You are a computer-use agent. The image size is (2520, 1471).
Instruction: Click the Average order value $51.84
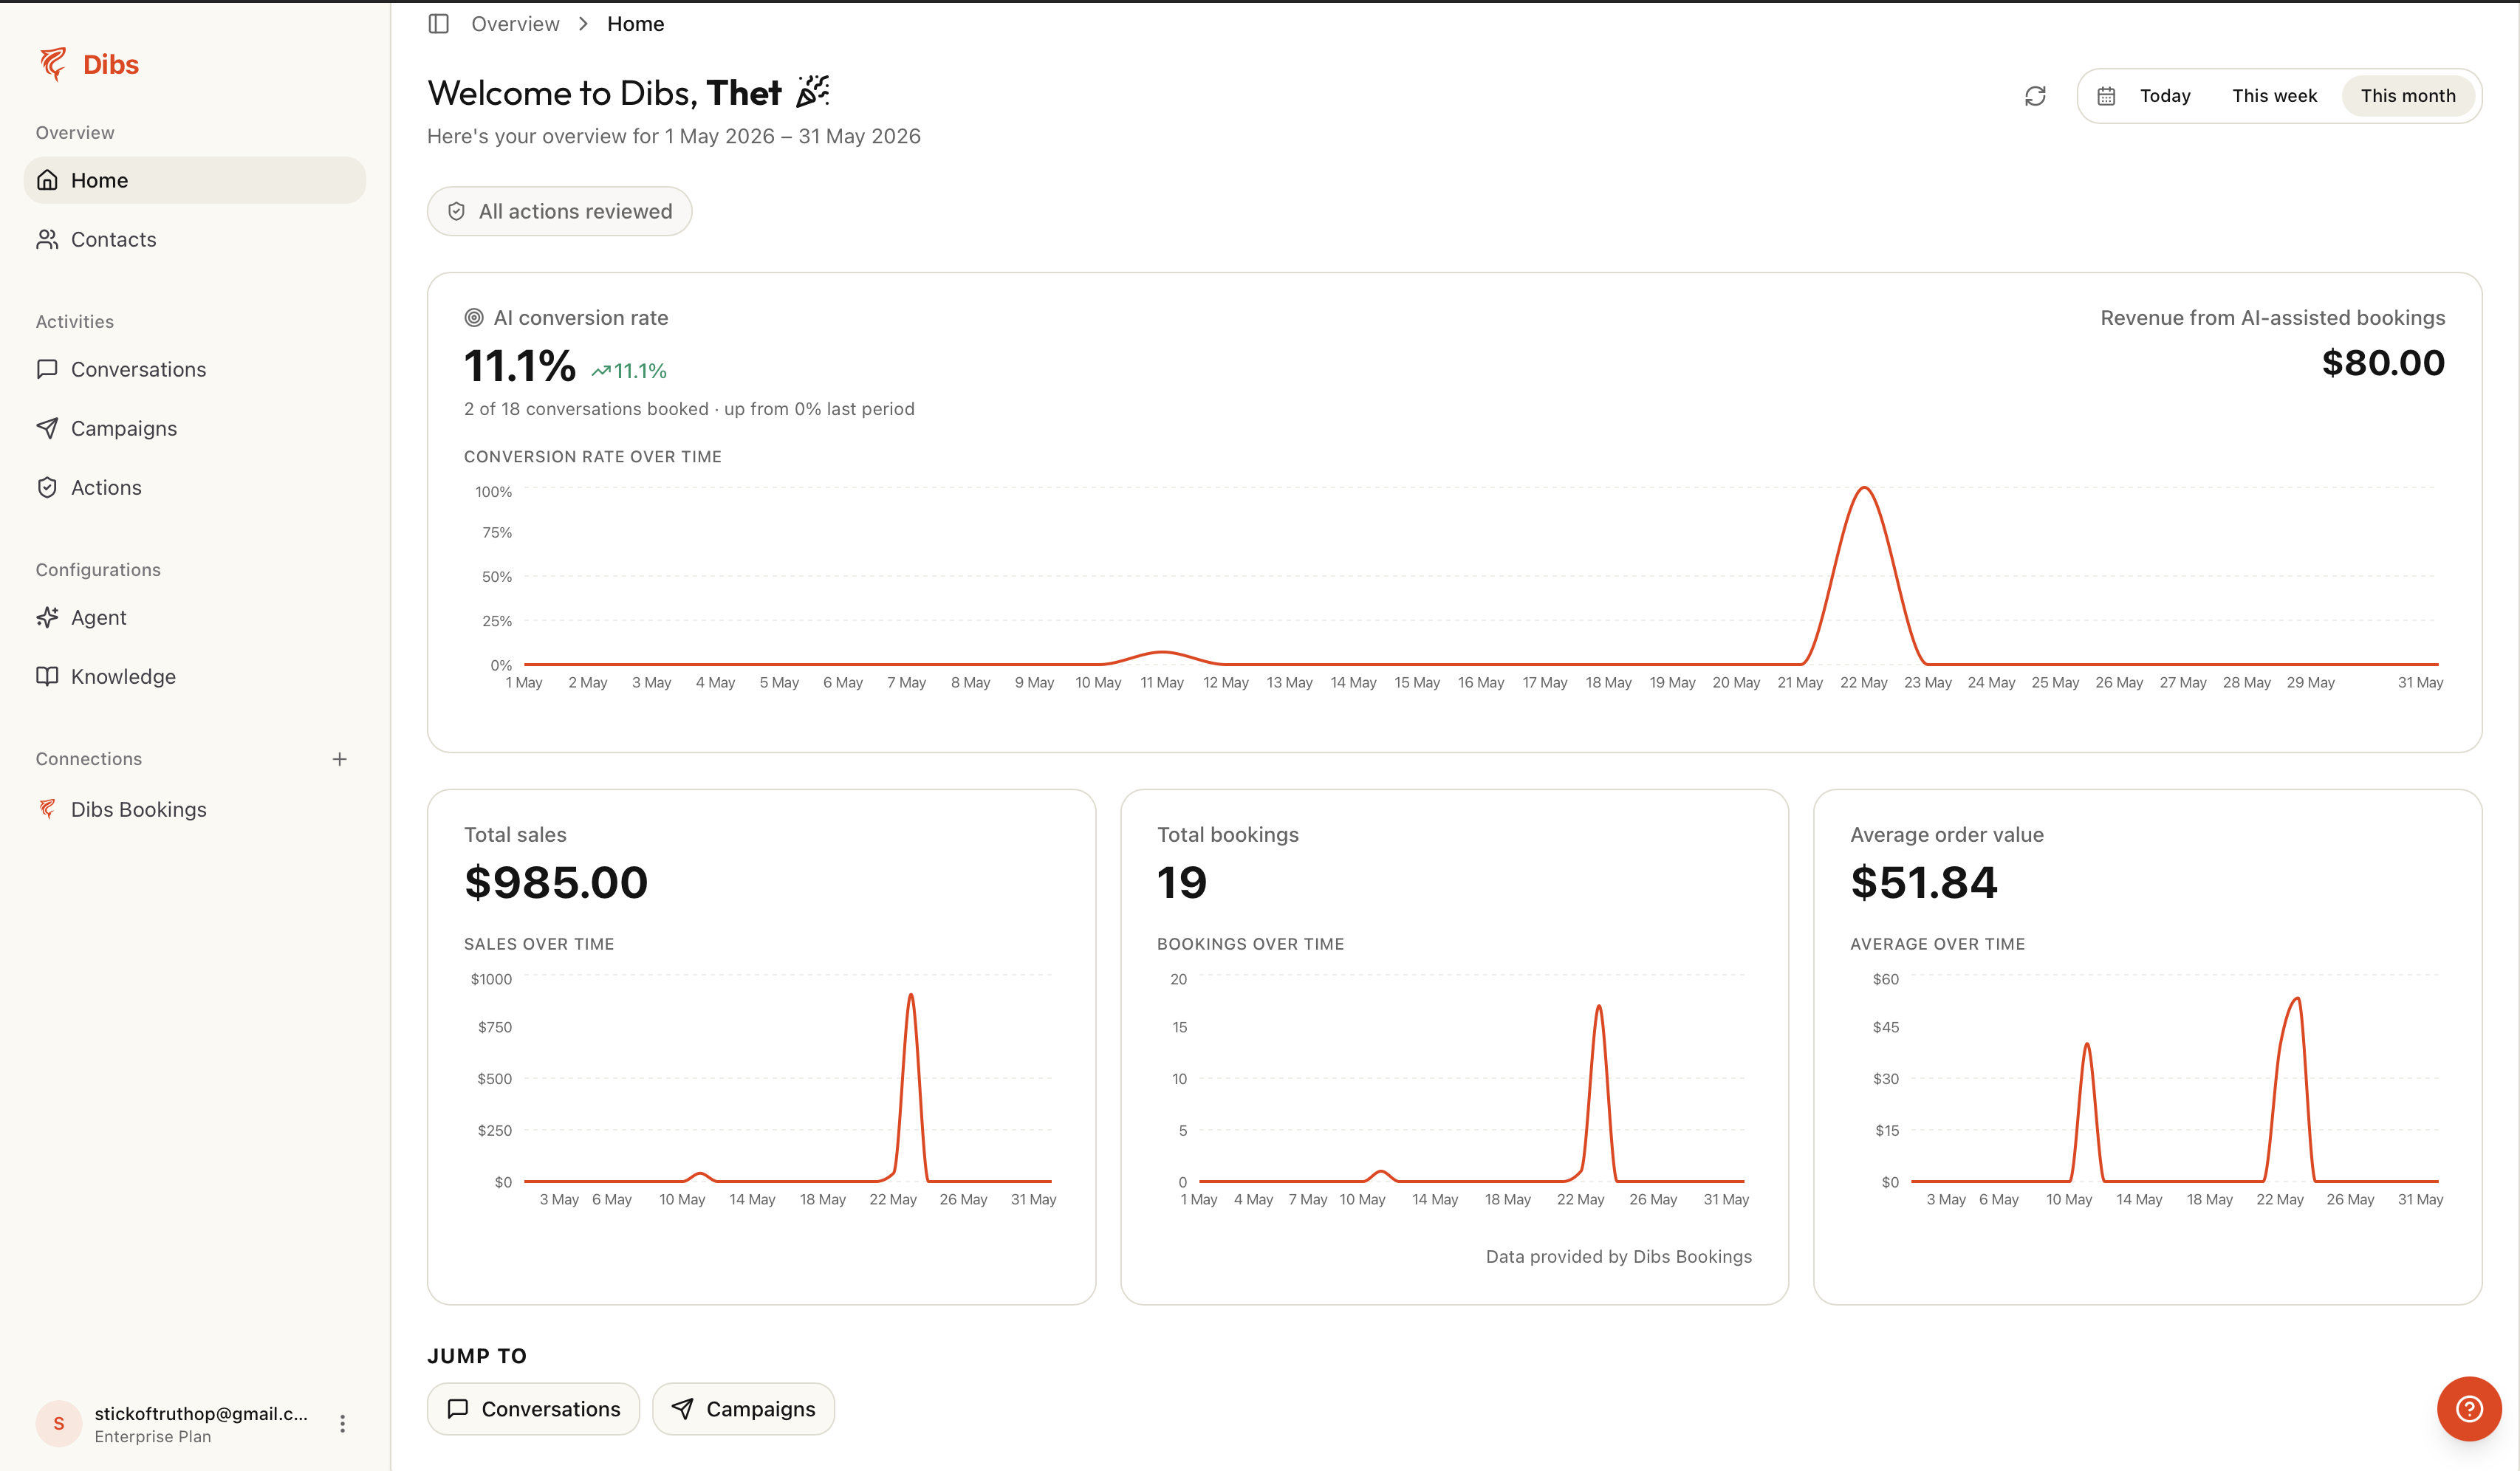point(1924,882)
